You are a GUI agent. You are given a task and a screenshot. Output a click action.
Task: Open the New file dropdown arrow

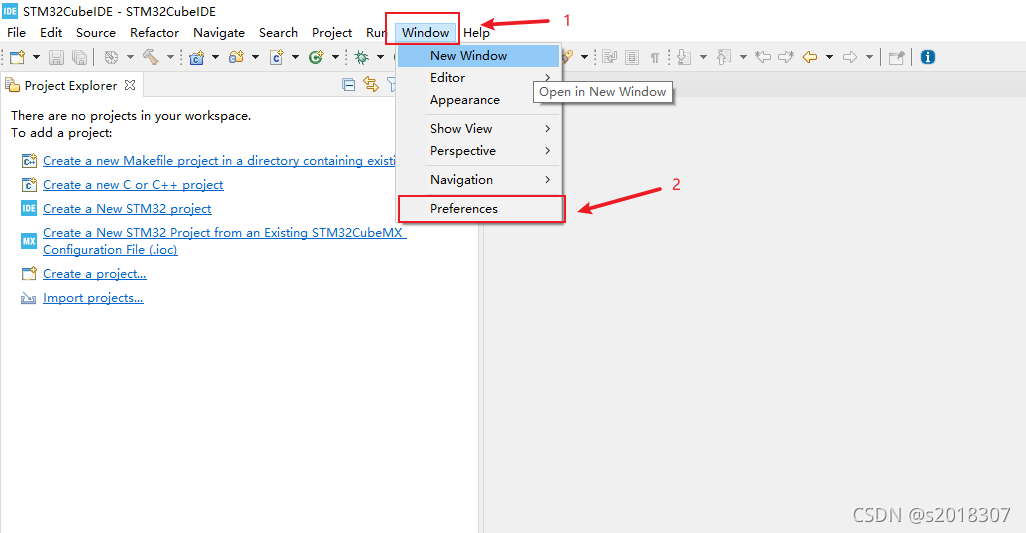click(36, 58)
